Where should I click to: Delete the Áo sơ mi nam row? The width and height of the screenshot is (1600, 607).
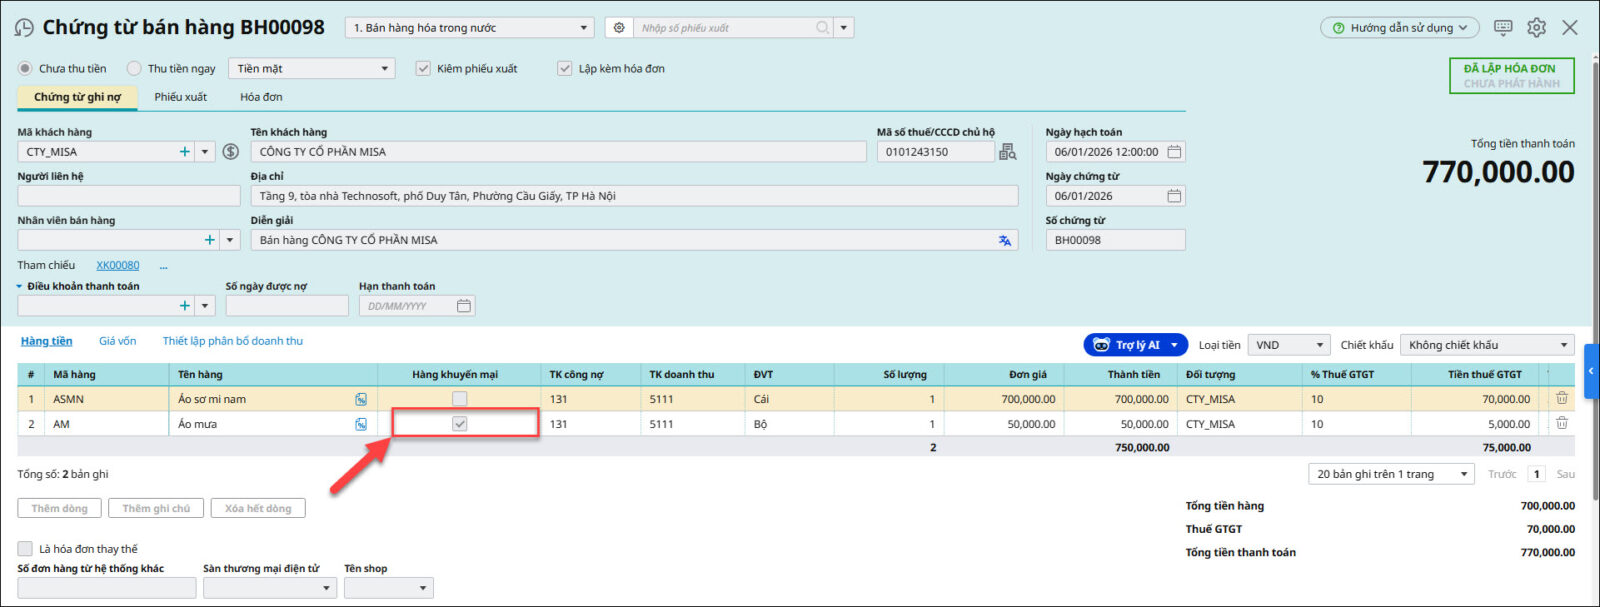pyautogui.click(x=1561, y=398)
